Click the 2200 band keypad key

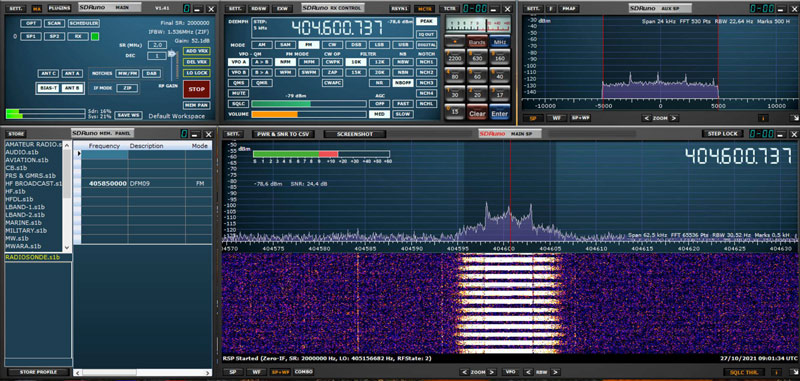tap(455, 58)
